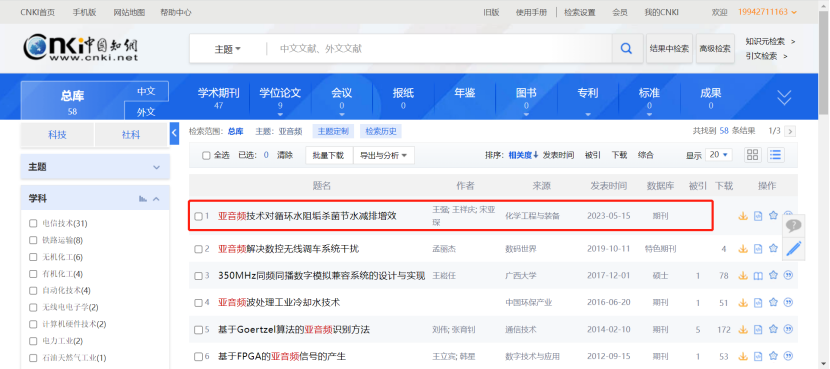Open the 学术期刊 tab
This screenshot has width=830, height=369.
point(219,97)
